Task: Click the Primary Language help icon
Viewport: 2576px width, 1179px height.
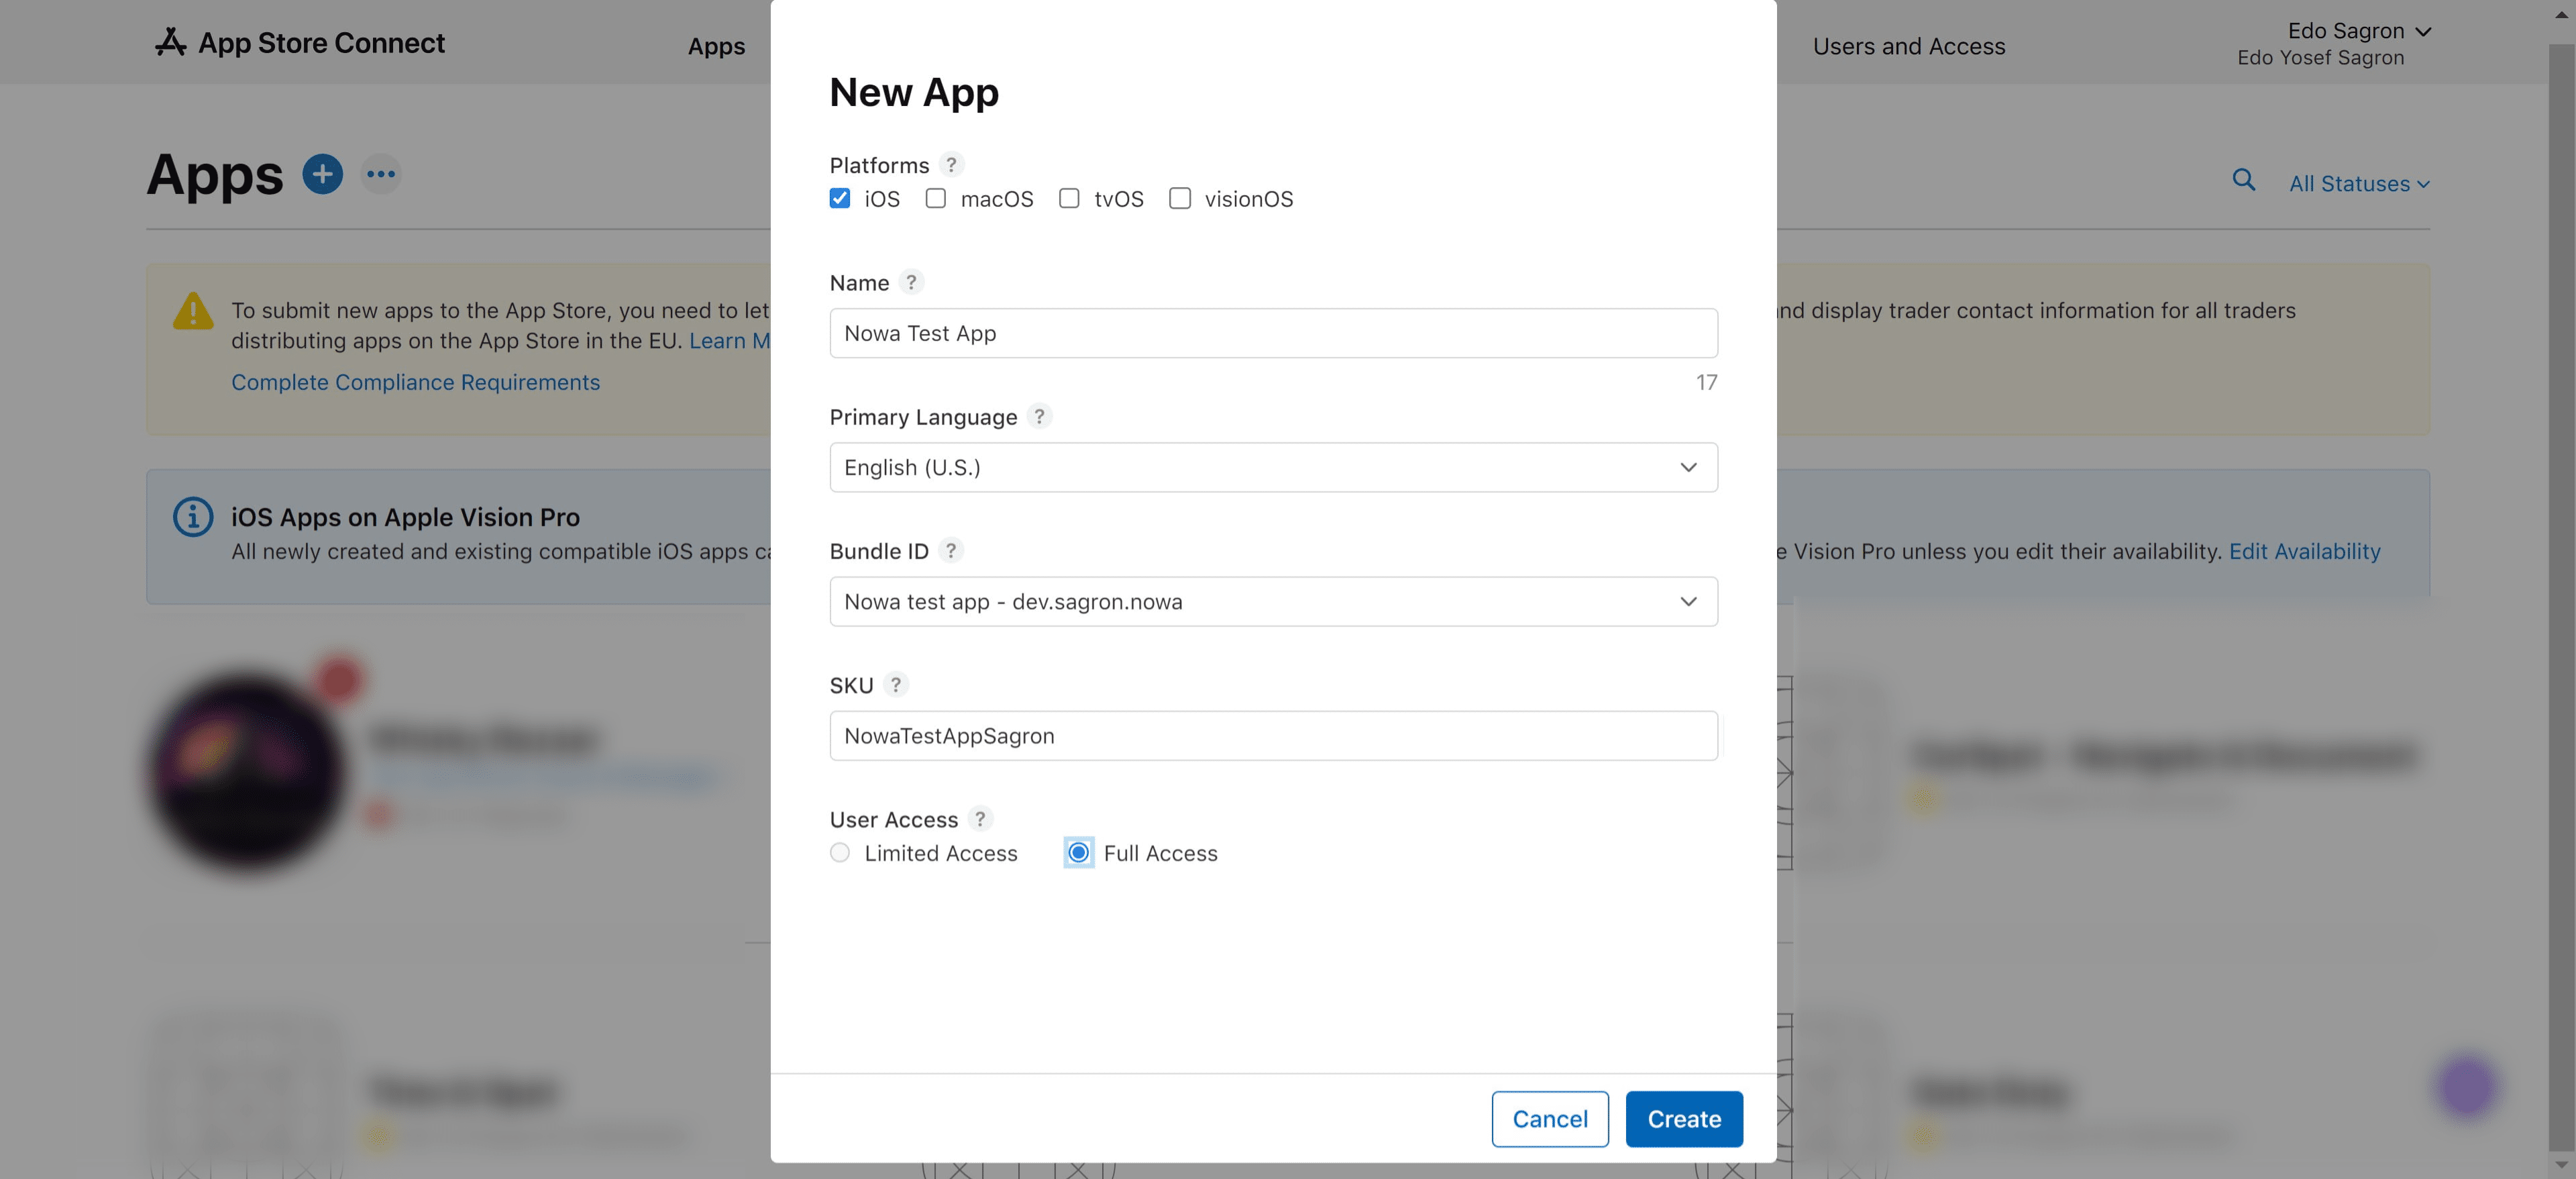Action: pos(1039,416)
